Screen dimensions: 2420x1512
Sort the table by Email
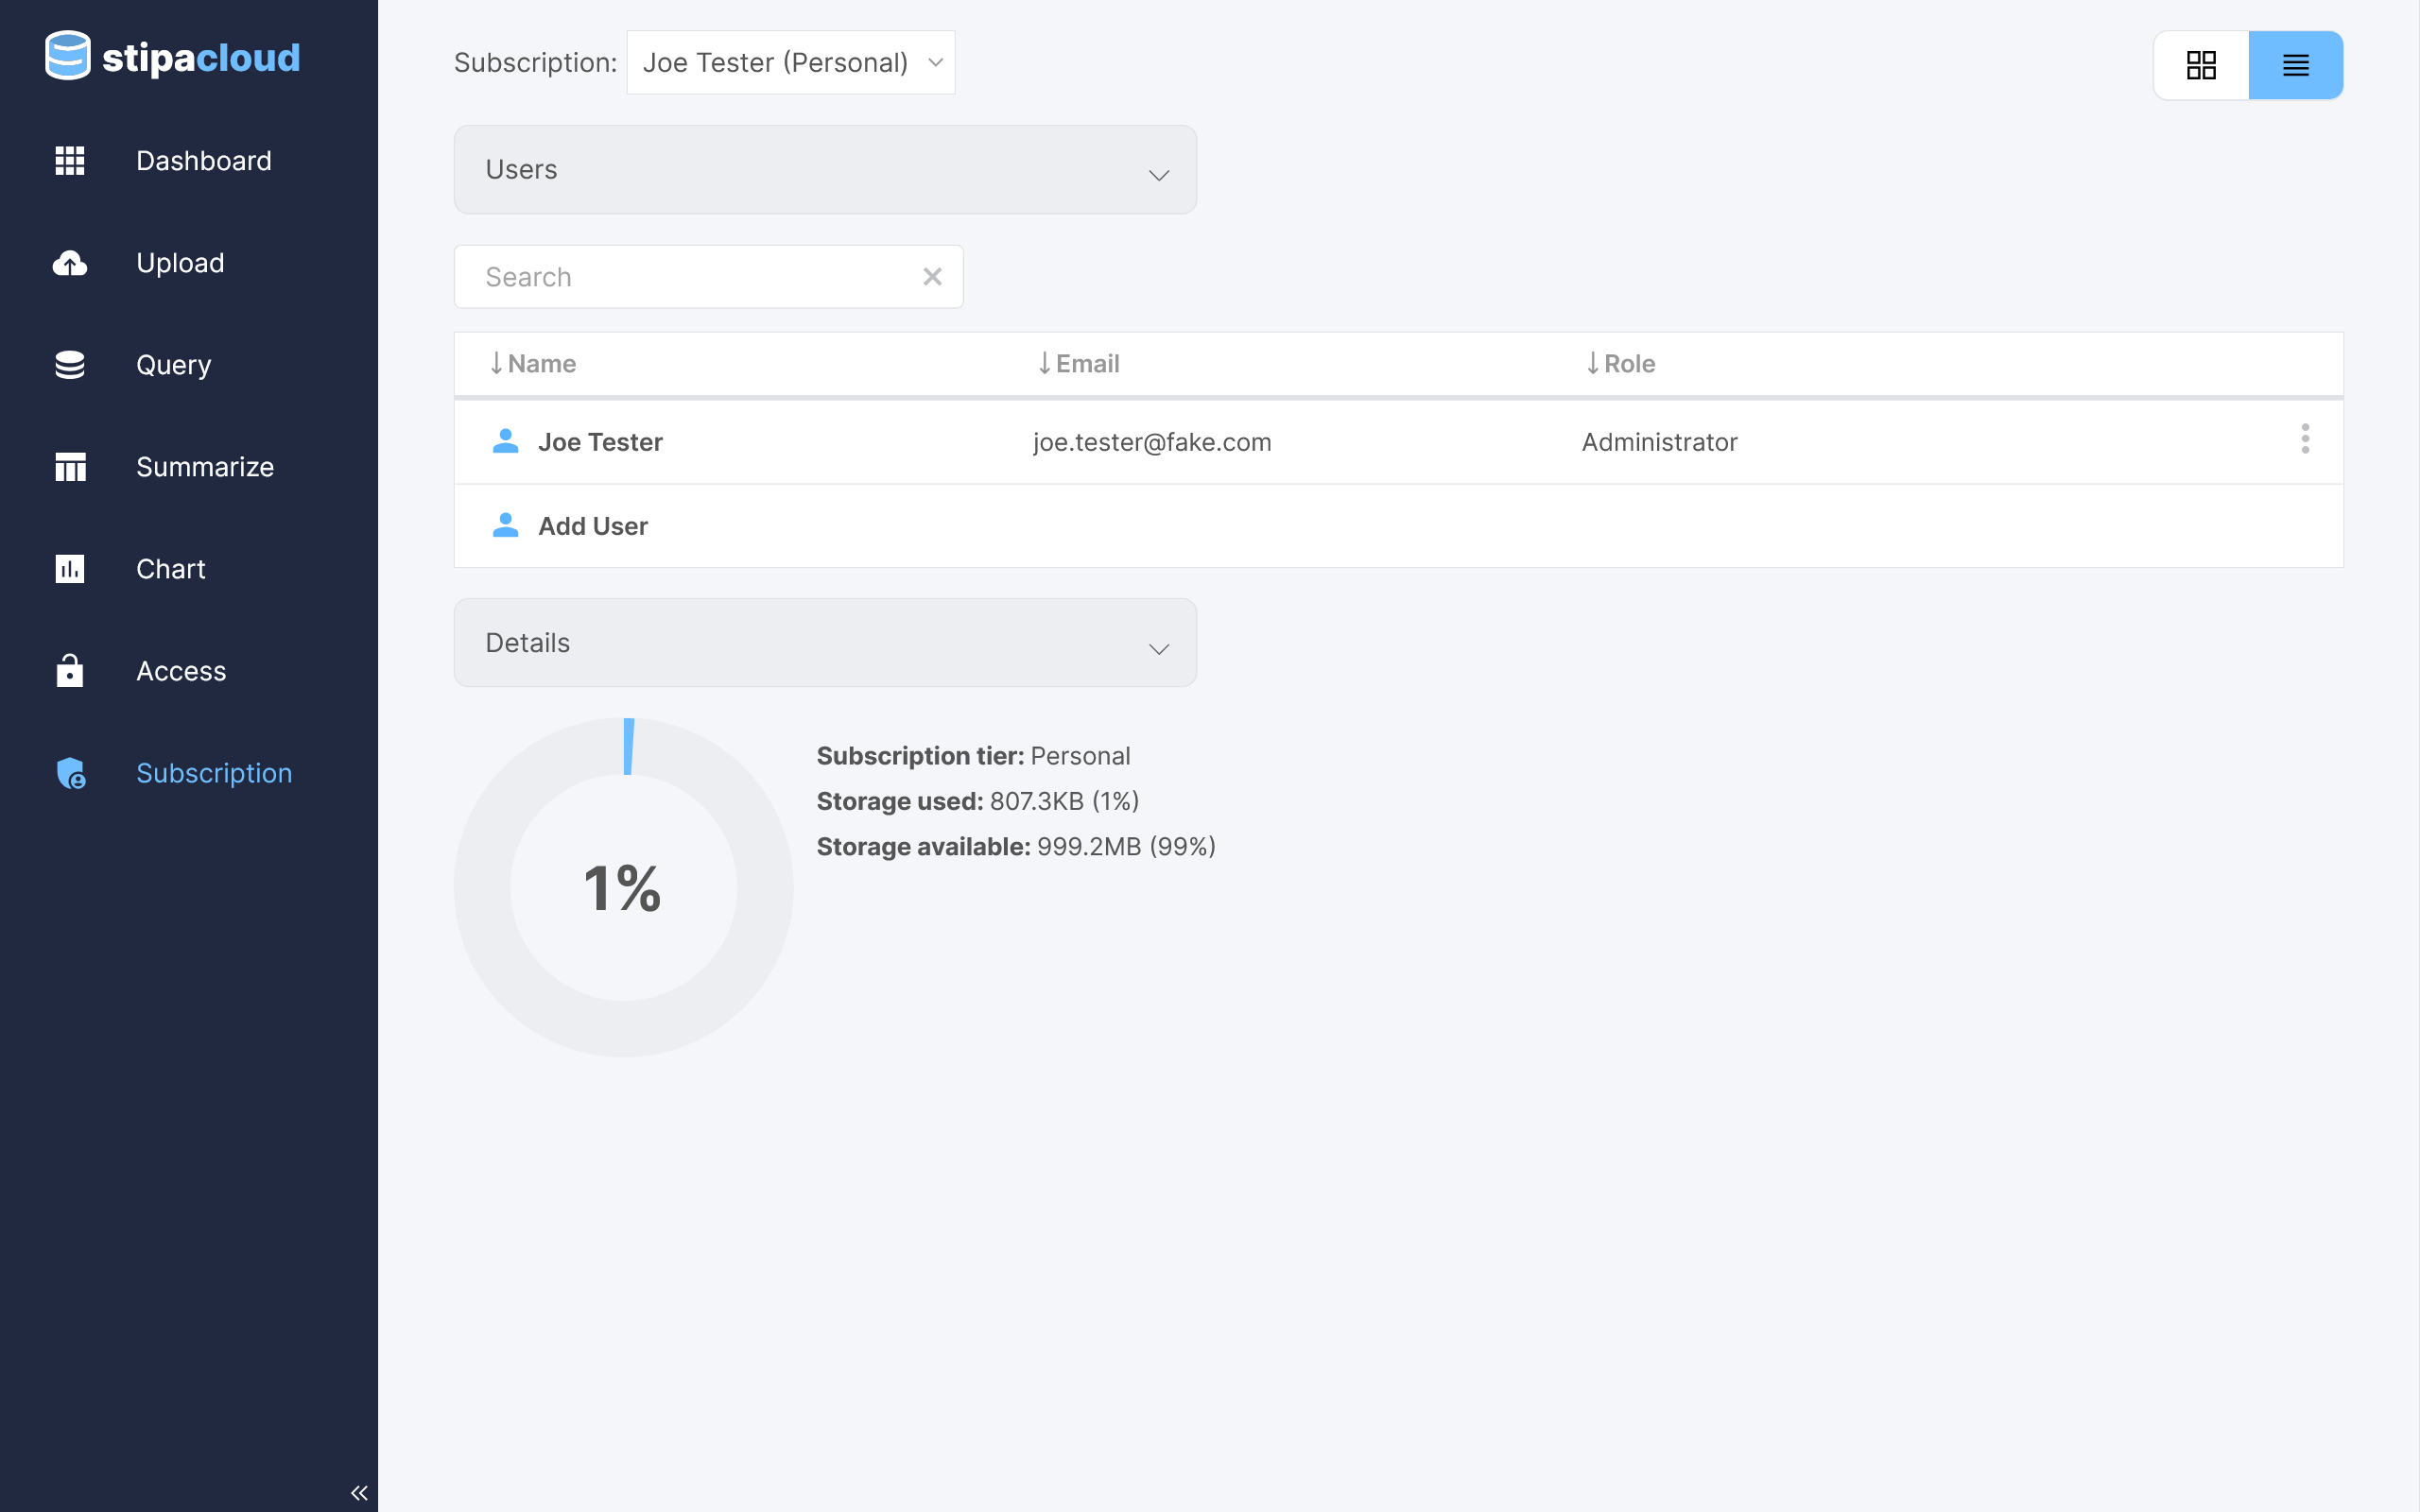coord(1078,364)
